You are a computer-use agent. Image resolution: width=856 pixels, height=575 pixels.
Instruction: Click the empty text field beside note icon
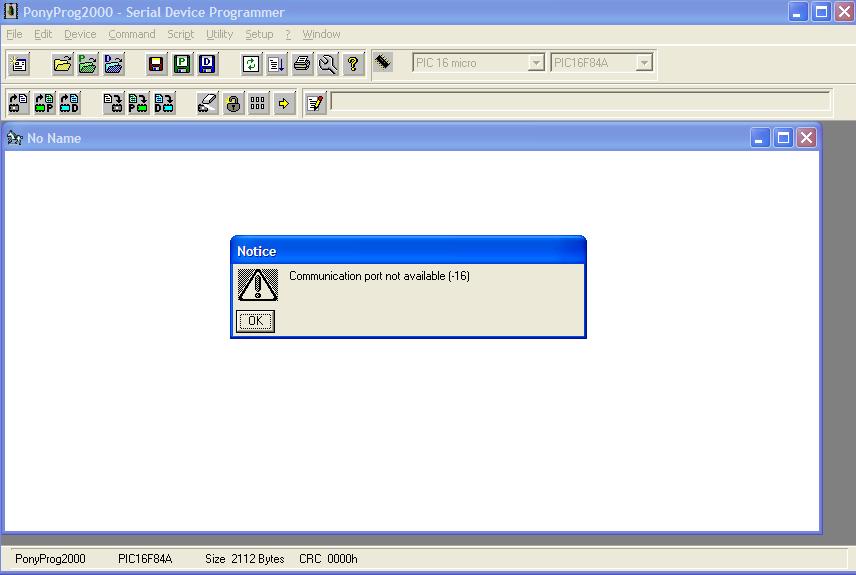[x=580, y=102]
